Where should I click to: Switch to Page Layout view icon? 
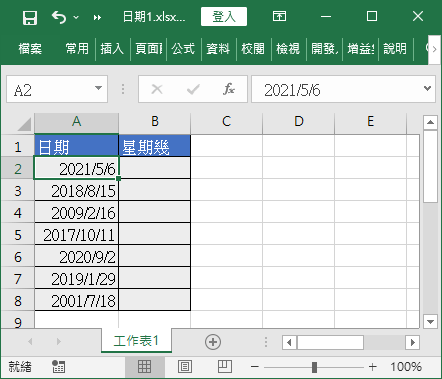click(185, 367)
